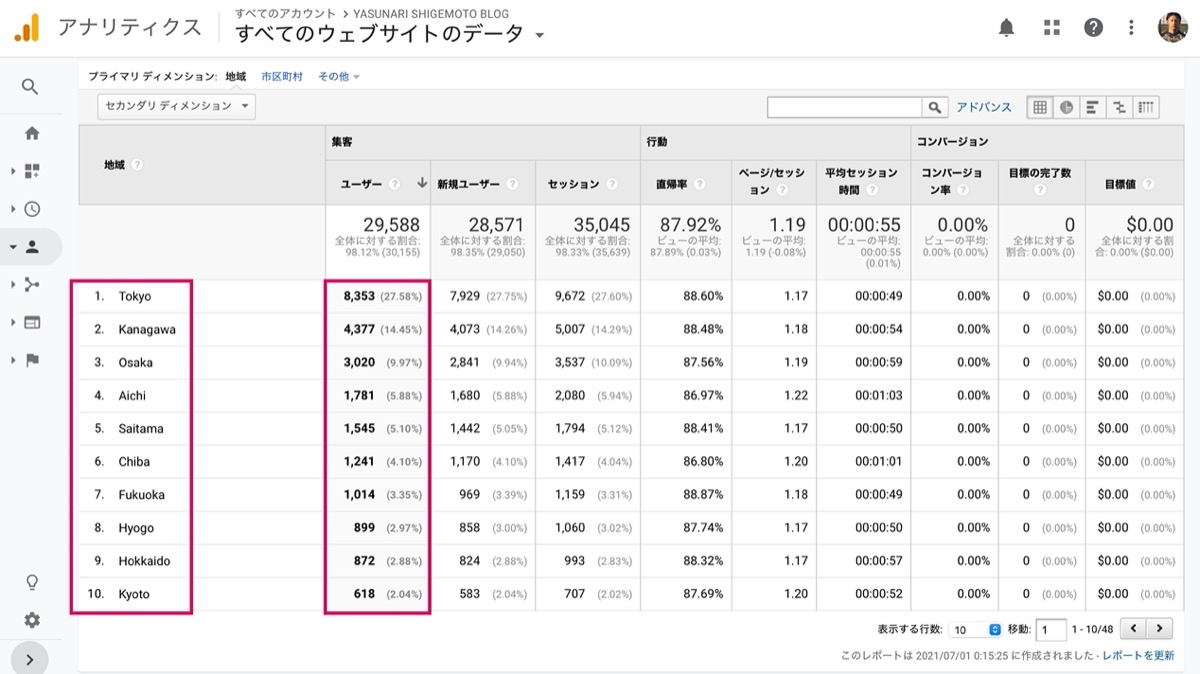1200x674 pixels.
Task: Select the 地域 primary dimension
Action: click(x=235, y=76)
